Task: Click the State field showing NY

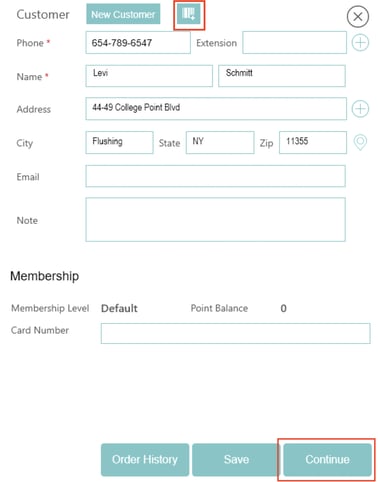Action: pyautogui.click(x=220, y=142)
